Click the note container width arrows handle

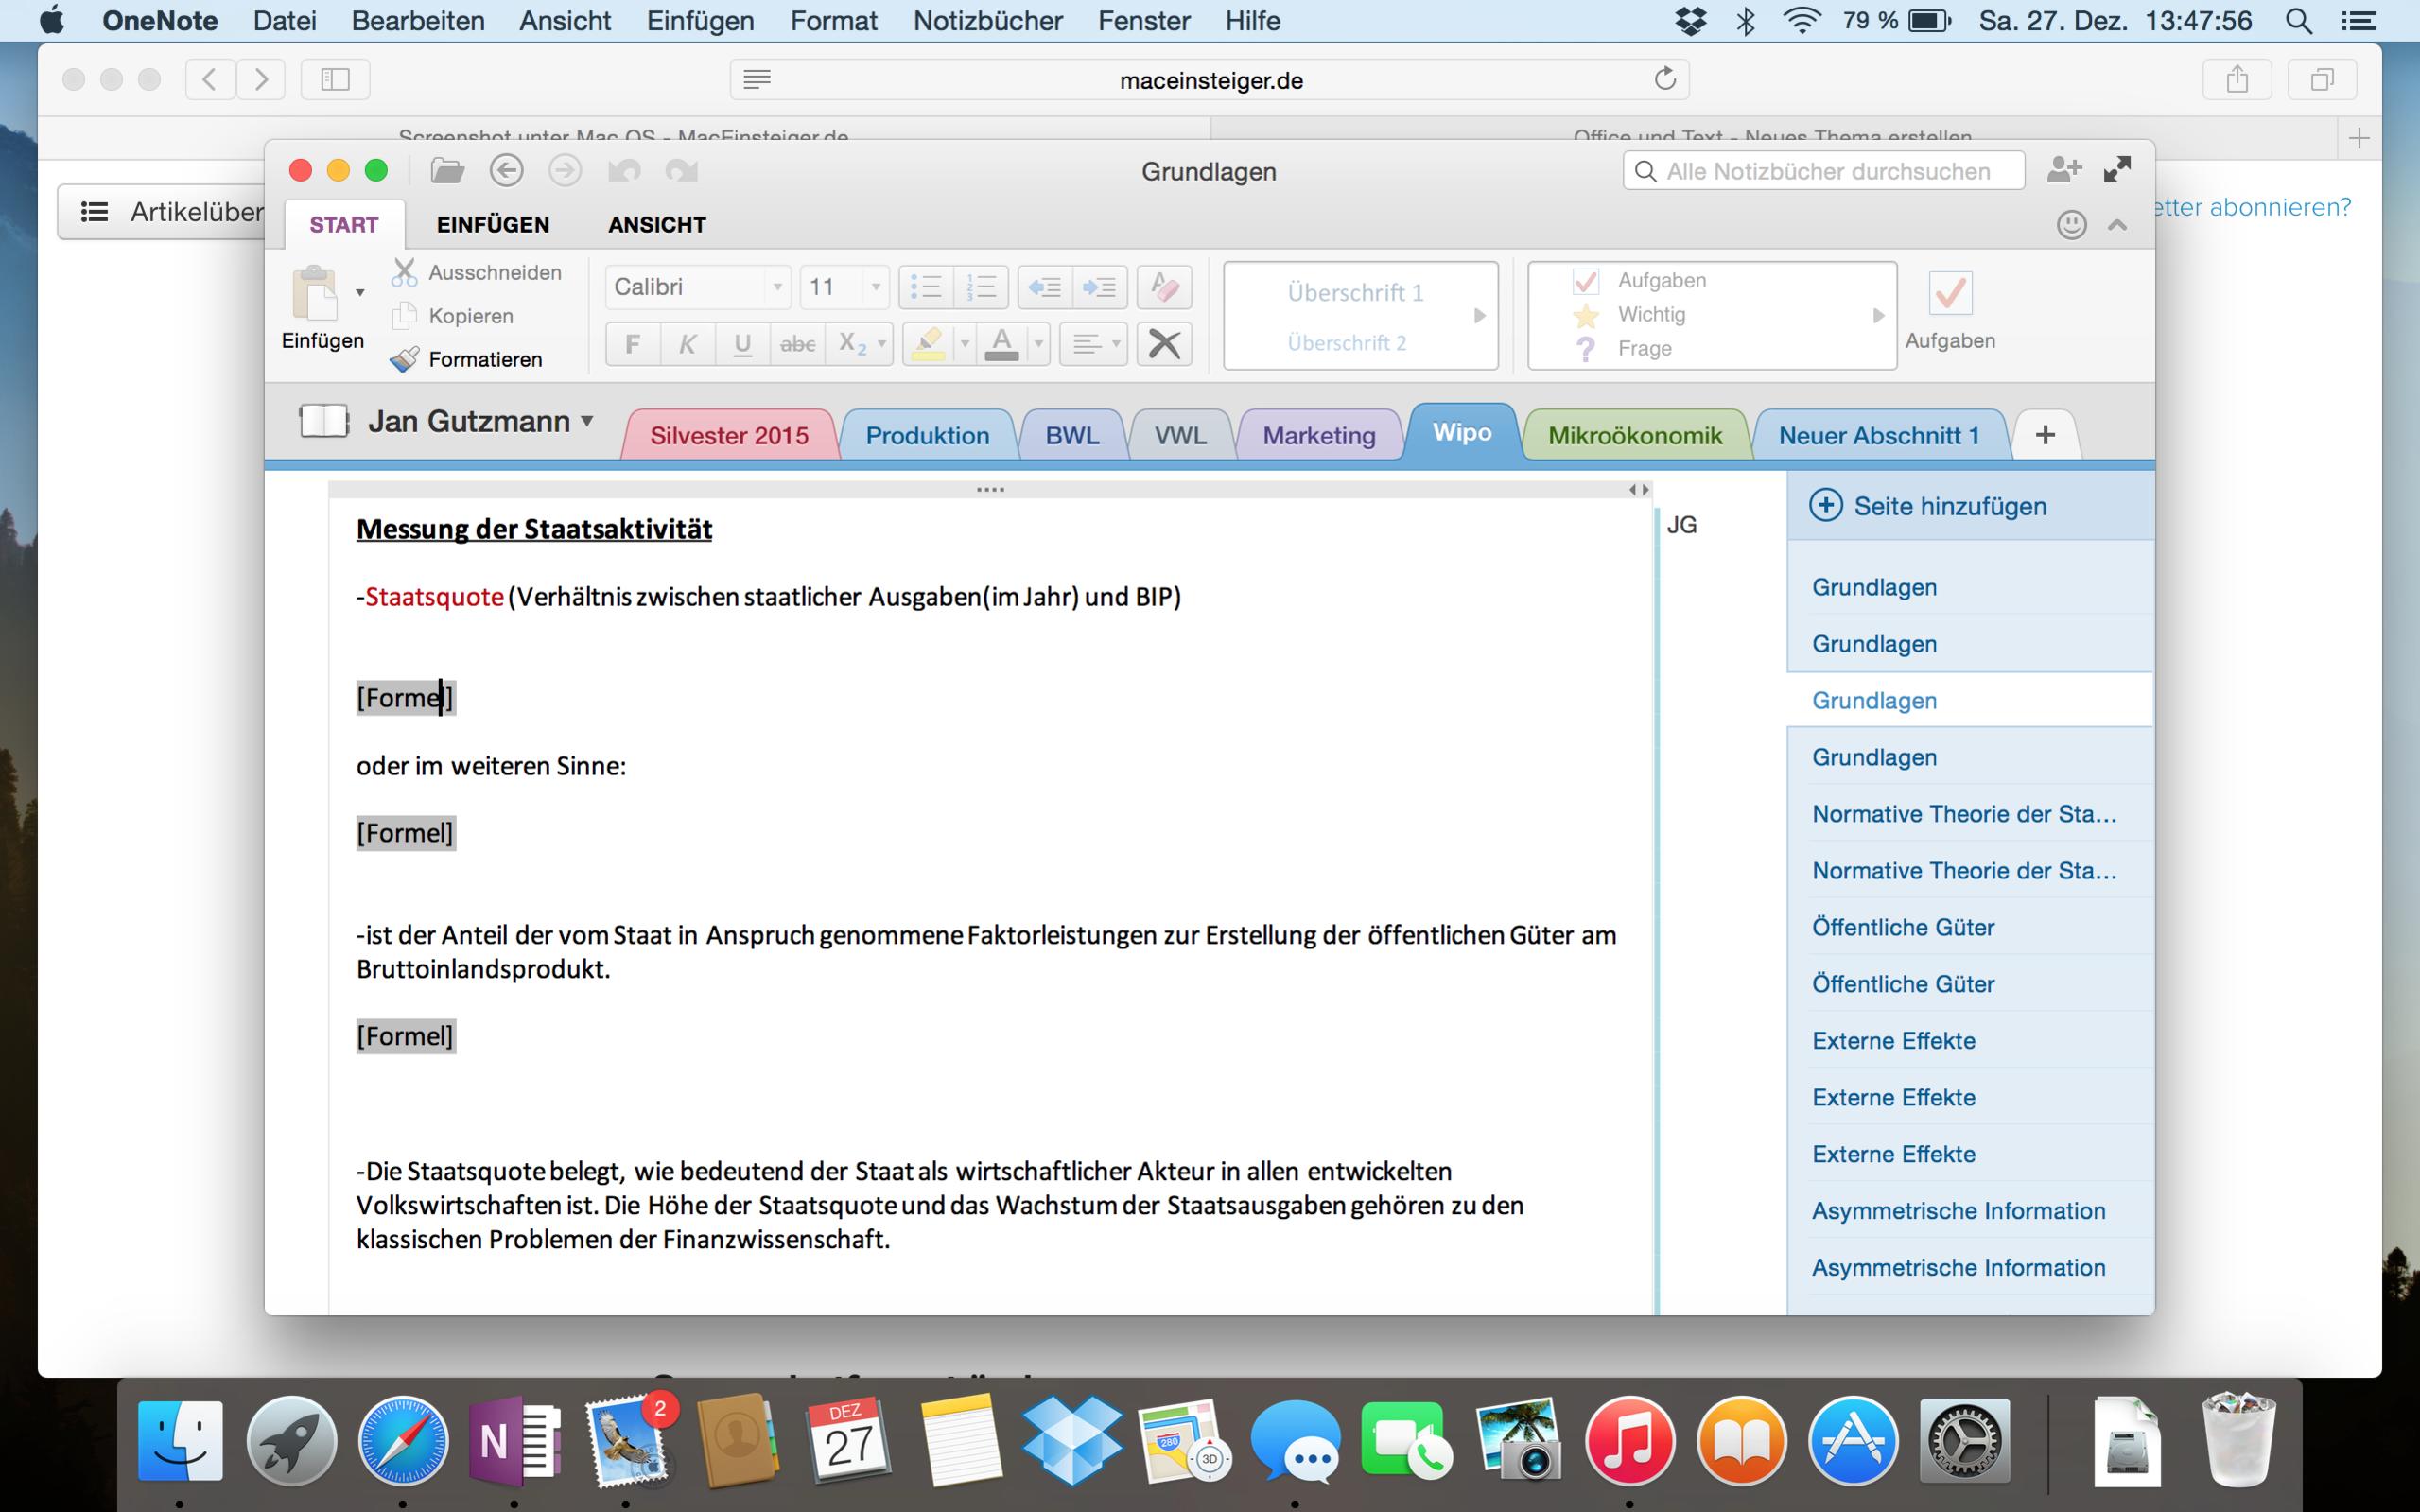[x=1638, y=490]
